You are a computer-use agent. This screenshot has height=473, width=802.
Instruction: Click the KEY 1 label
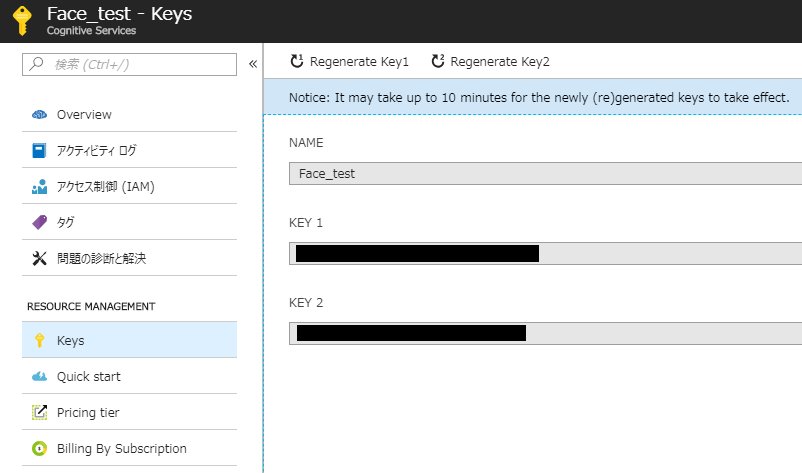306,223
